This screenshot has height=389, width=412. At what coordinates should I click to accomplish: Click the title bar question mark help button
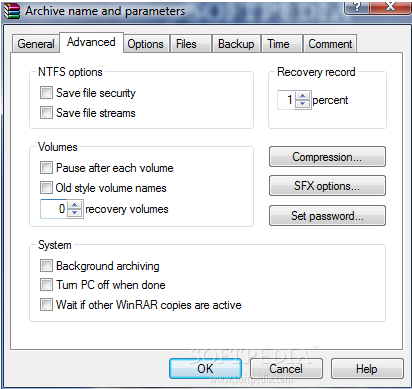(x=357, y=7)
